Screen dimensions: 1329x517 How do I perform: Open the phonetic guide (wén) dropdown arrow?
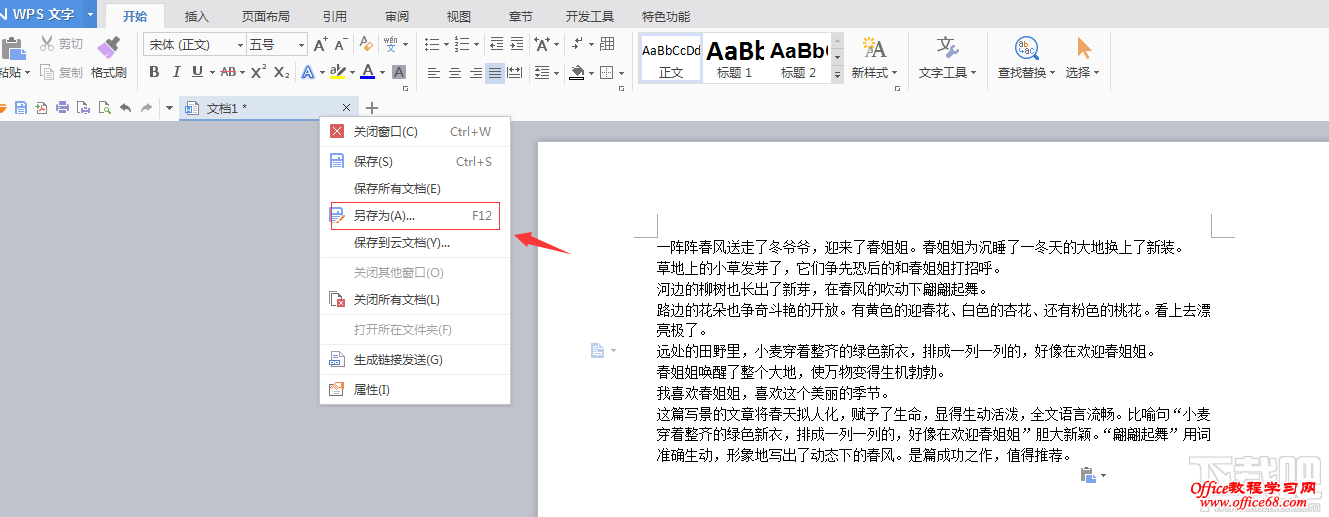click(404, 44)
